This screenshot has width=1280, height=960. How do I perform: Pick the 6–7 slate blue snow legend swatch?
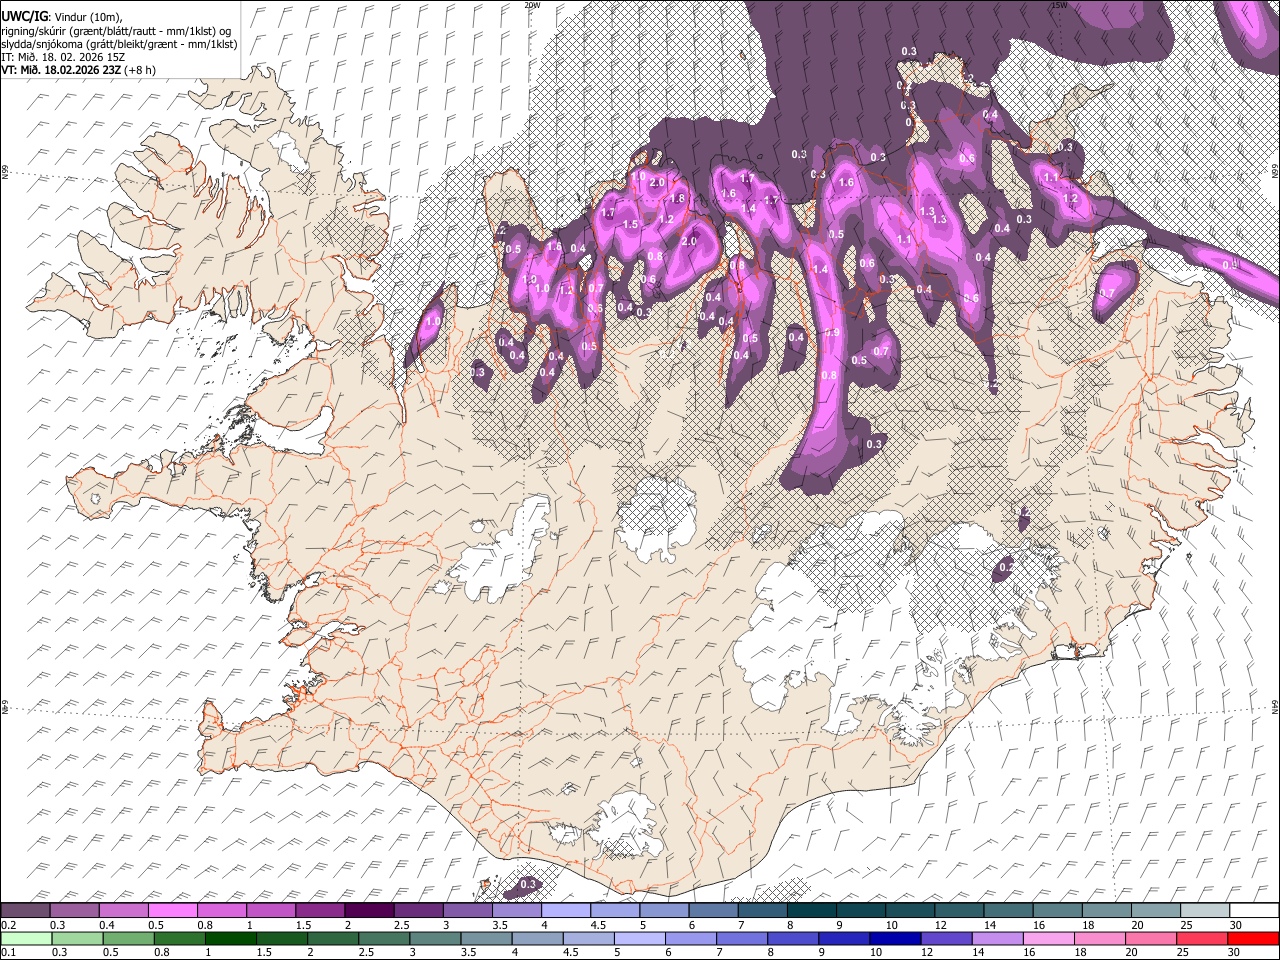coord(713,911)
